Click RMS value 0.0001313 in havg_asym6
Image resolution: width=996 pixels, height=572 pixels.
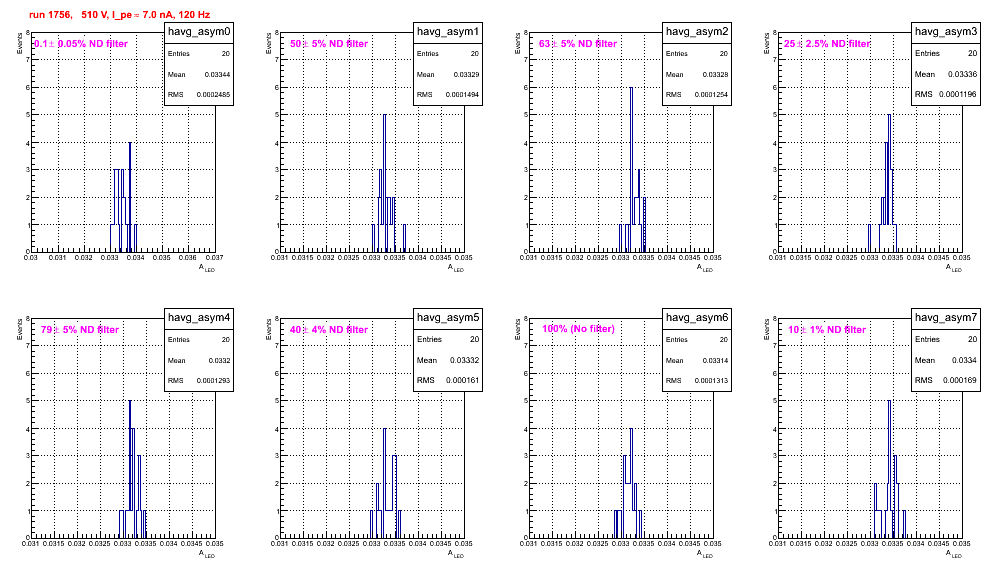click(x=711, y=381)
